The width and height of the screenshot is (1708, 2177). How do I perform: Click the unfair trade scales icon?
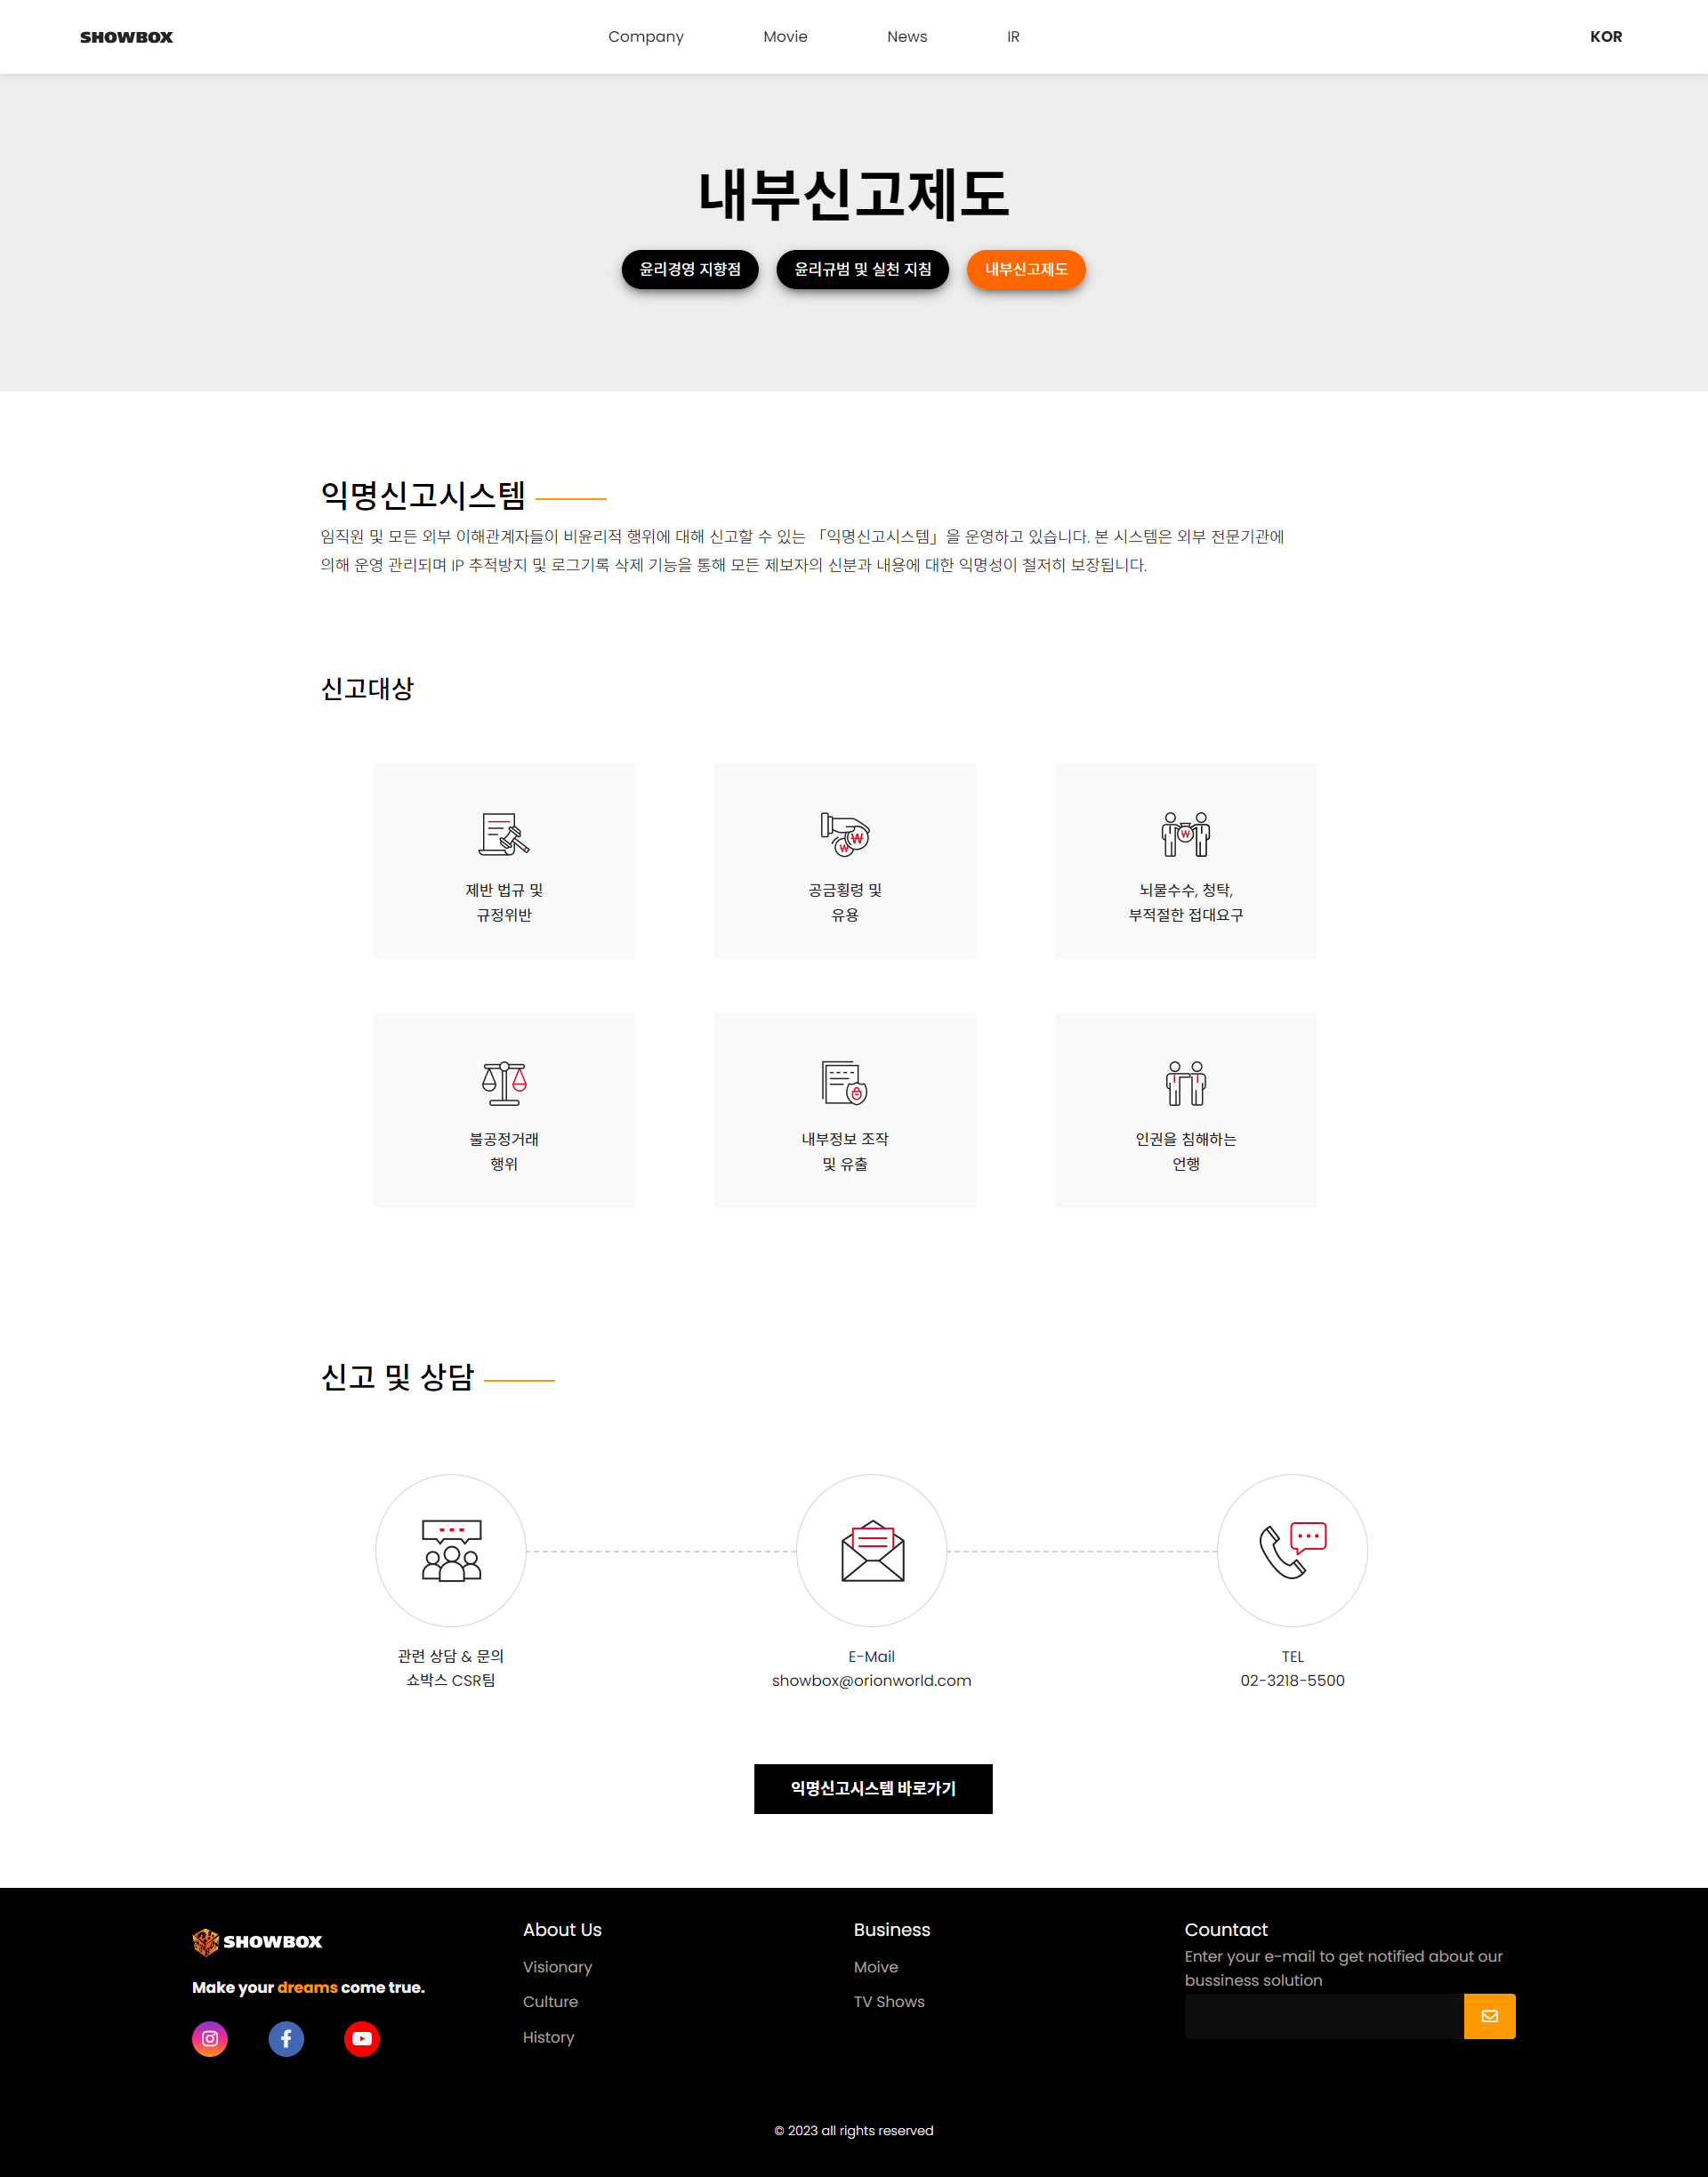click(504, 1083)
